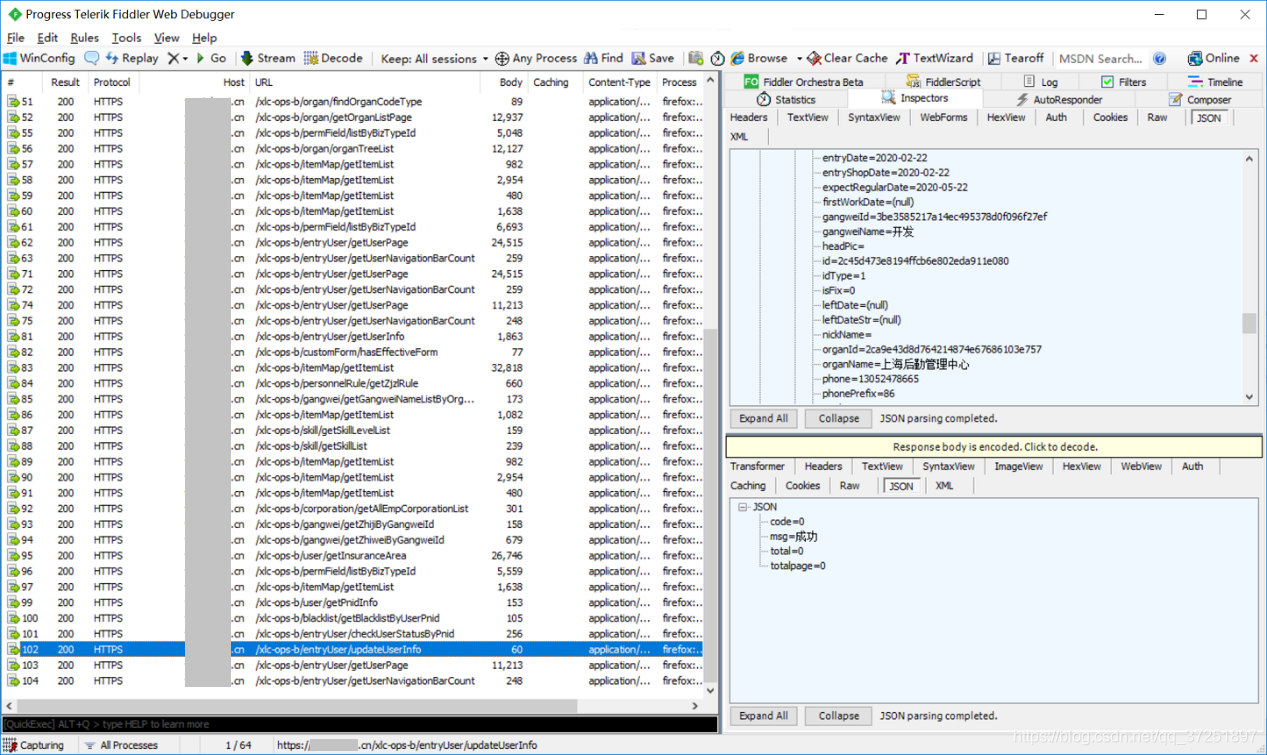
Task: Tearoff the inspectors panel
Action: 1015,58
